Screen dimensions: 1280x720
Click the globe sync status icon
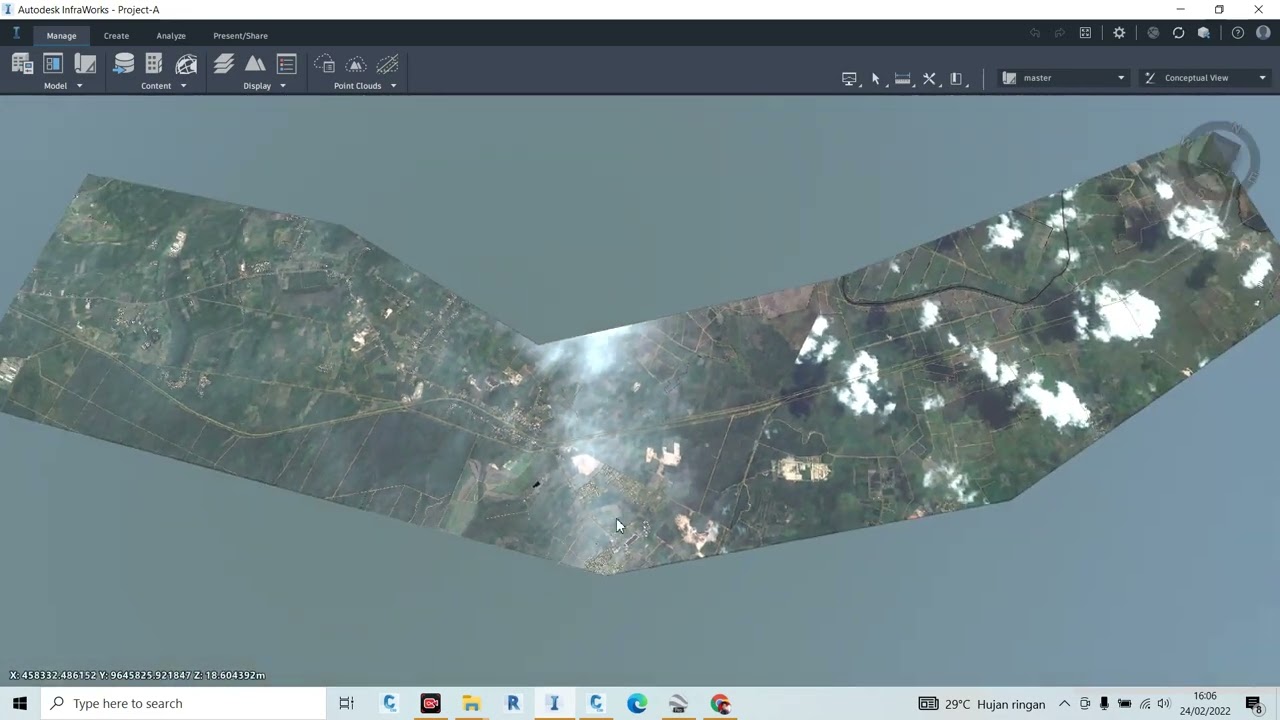coord(1153,33)
